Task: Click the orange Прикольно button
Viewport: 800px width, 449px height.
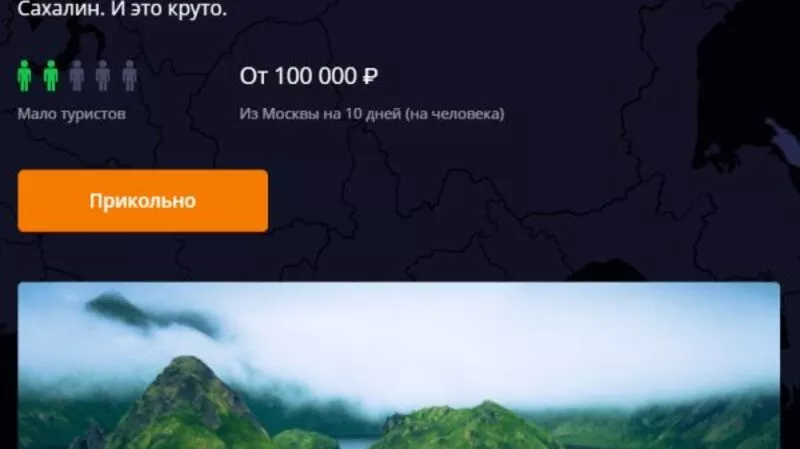Action: pos(143,201)
